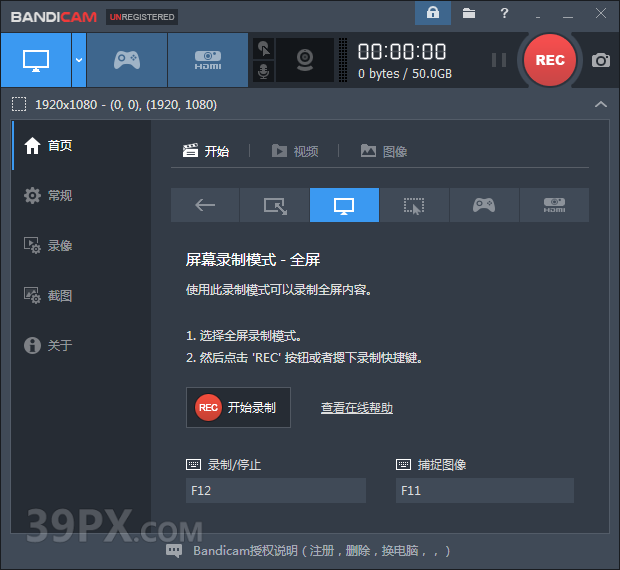Select the rectangle area recording mode icon

tap(275, 205)
